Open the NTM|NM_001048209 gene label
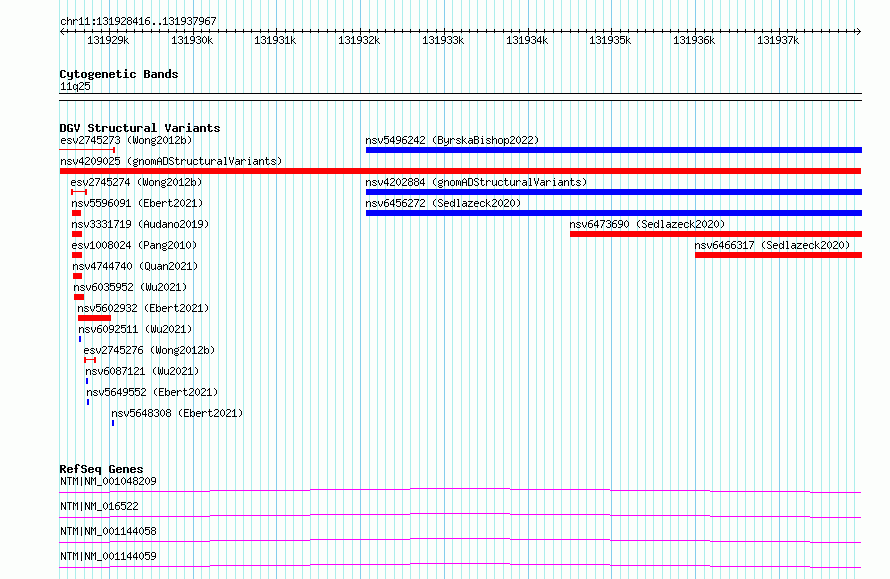Screen dimensions: 890x579 [x=108, y=481]
